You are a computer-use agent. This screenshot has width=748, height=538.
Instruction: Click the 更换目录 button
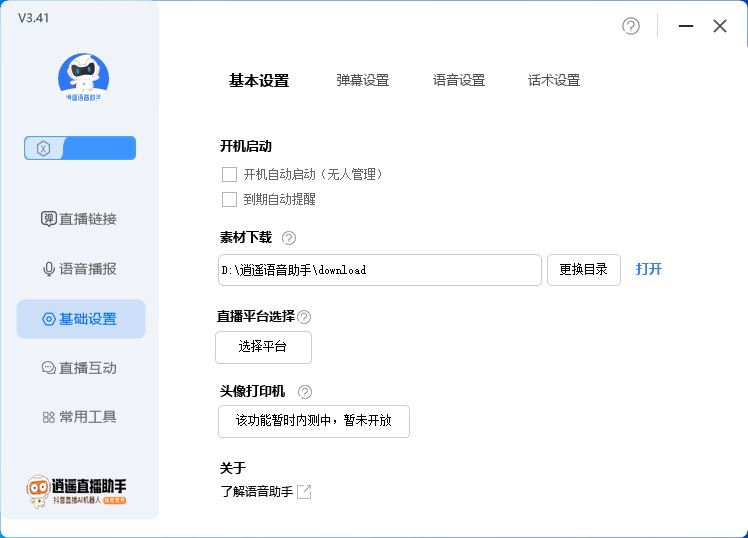[x=584, y=269]
